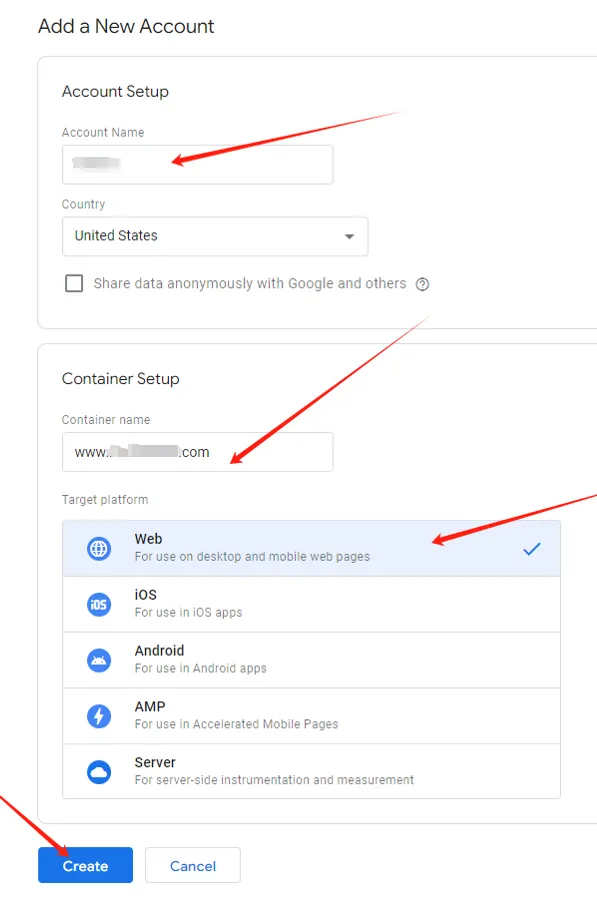Focus the Container name input field

pos(198,452)
